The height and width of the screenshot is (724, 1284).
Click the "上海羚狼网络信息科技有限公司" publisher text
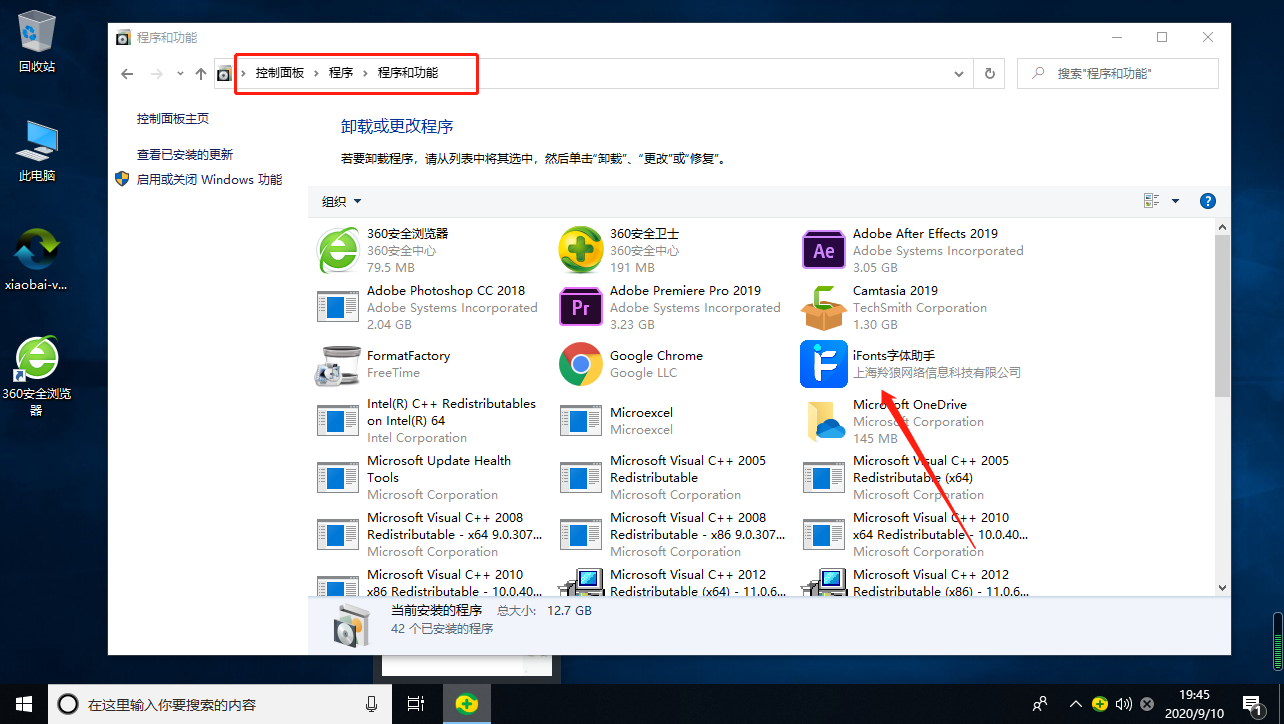[x=937, y=373]
